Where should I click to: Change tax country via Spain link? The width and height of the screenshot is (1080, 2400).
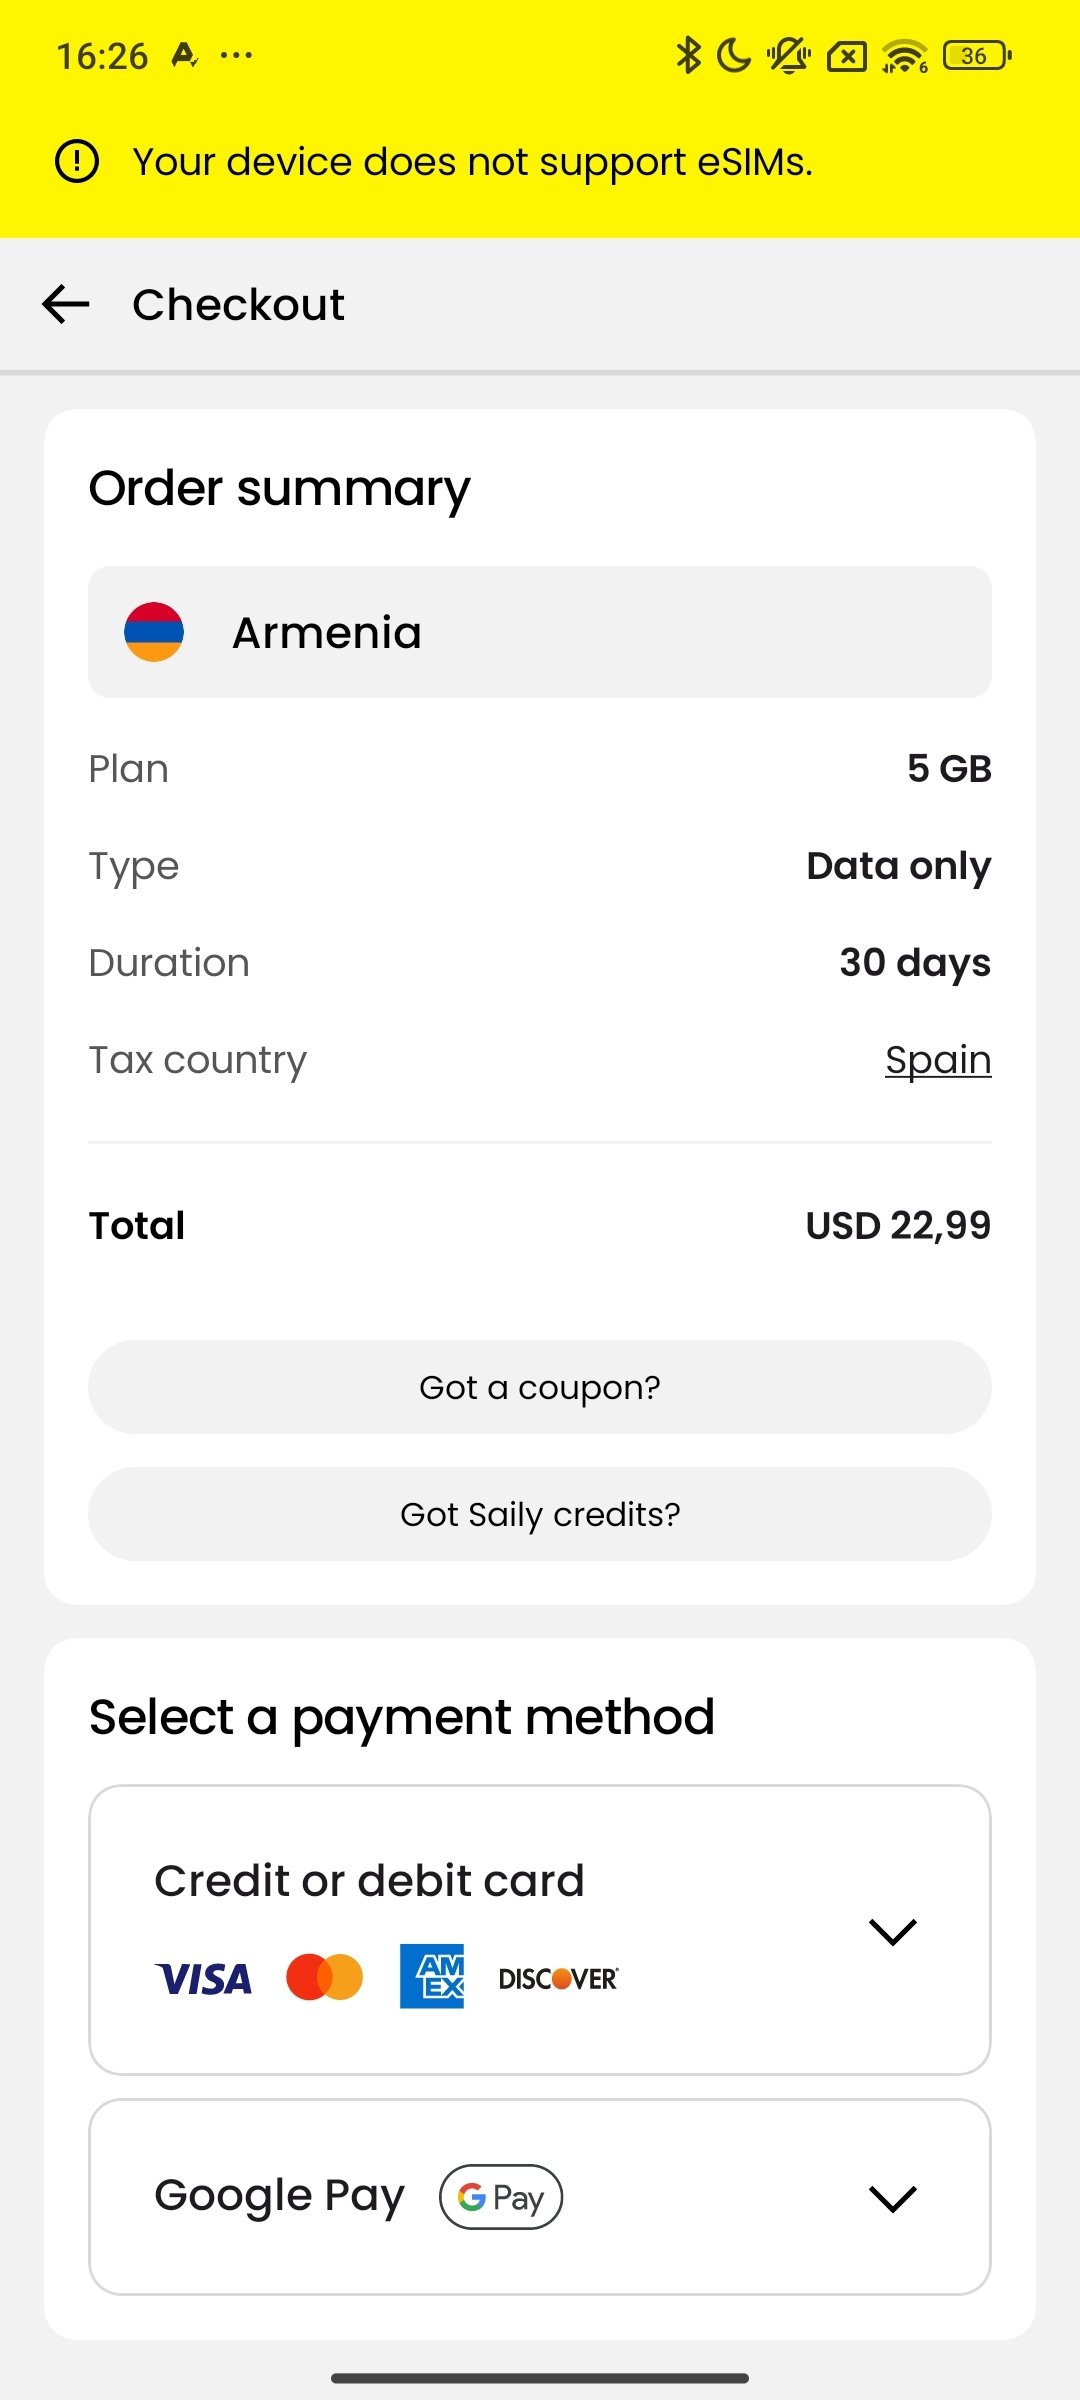[938, 1060]
